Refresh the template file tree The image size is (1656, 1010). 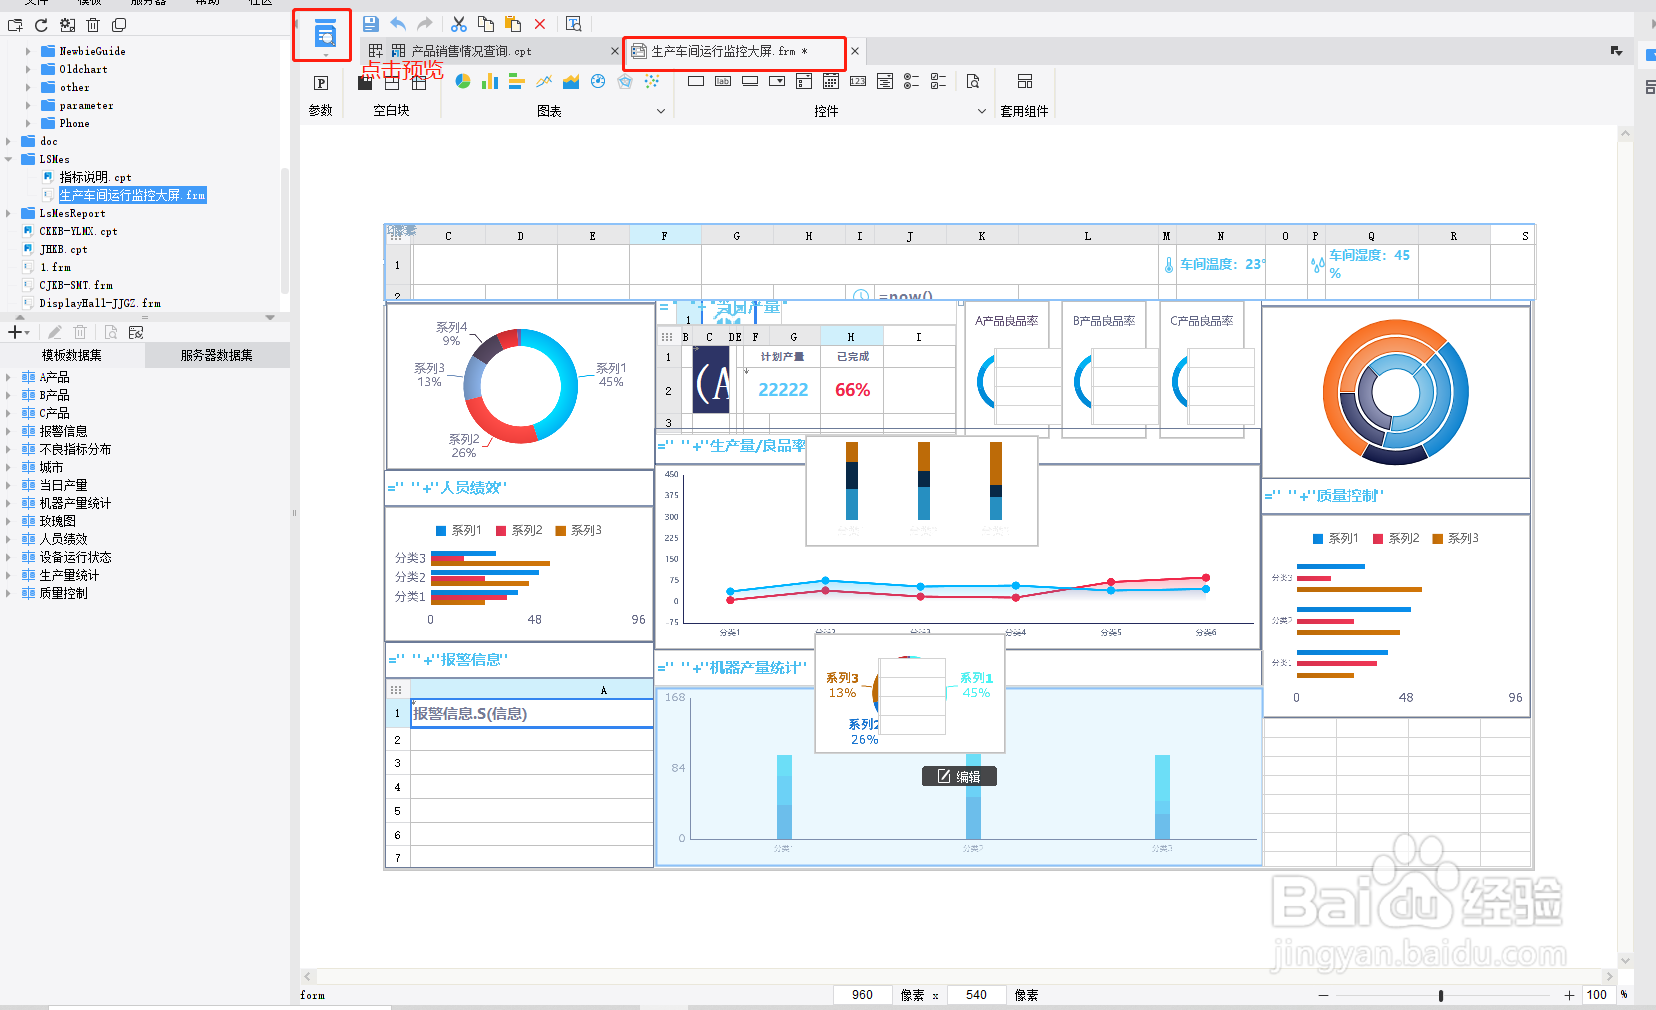pos(41,25)
